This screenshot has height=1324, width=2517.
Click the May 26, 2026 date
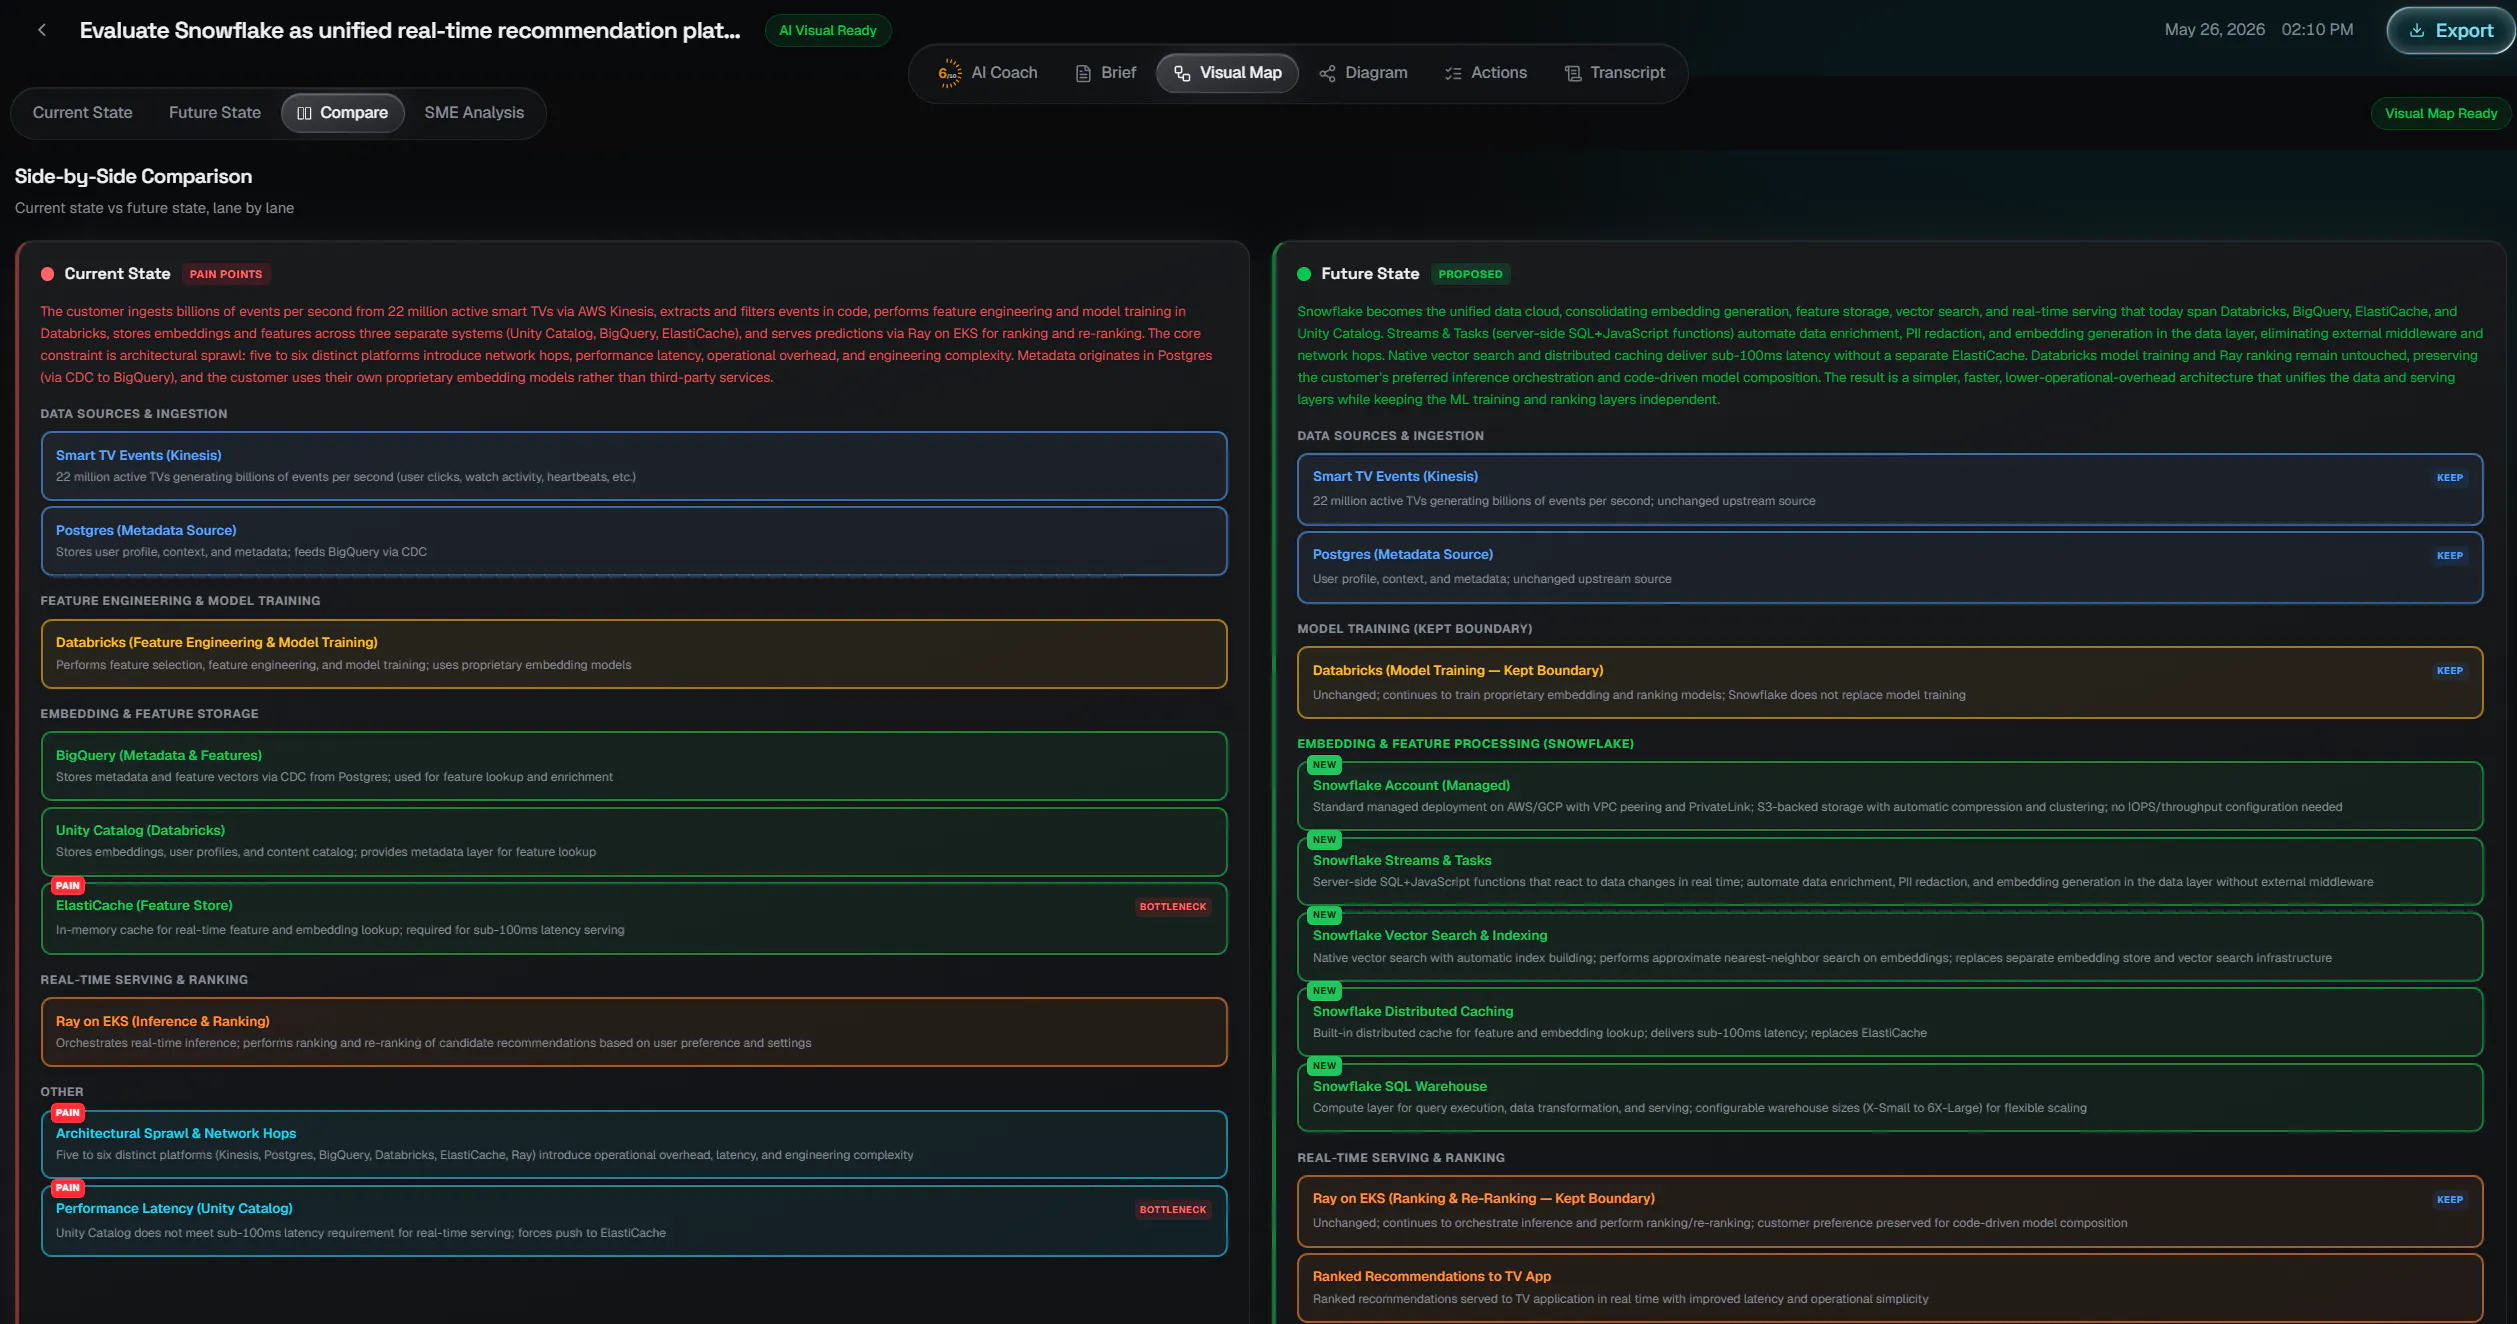[x=2214, y=30]
